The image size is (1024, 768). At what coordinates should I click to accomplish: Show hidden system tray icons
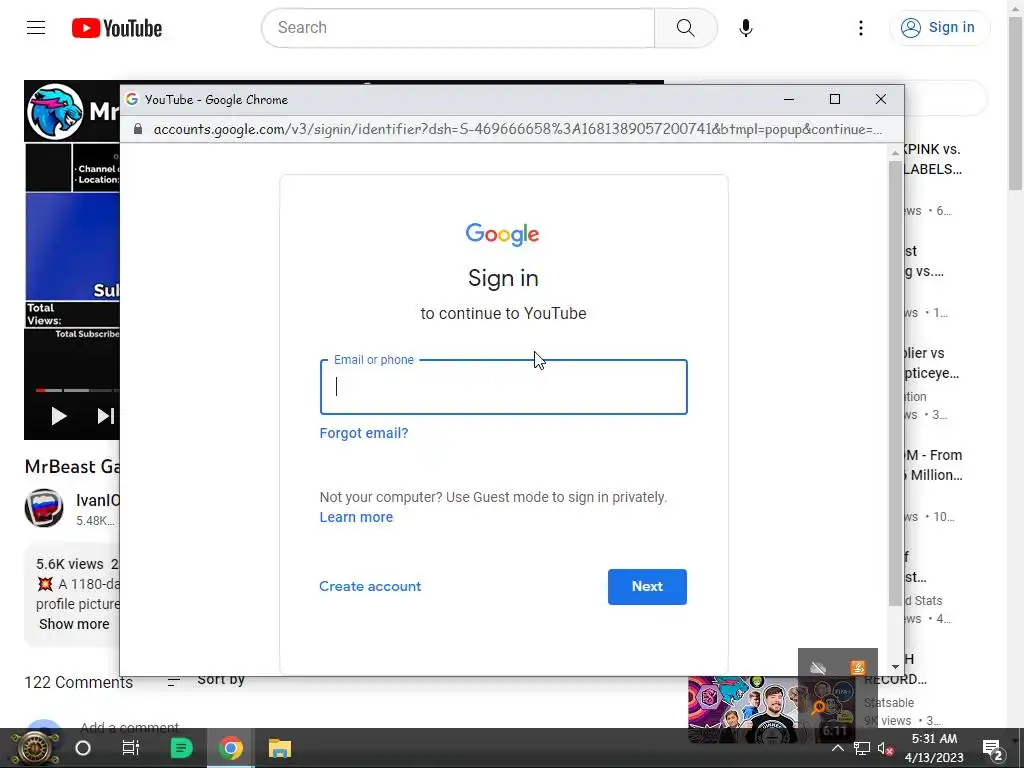click(x=838, y=748)
